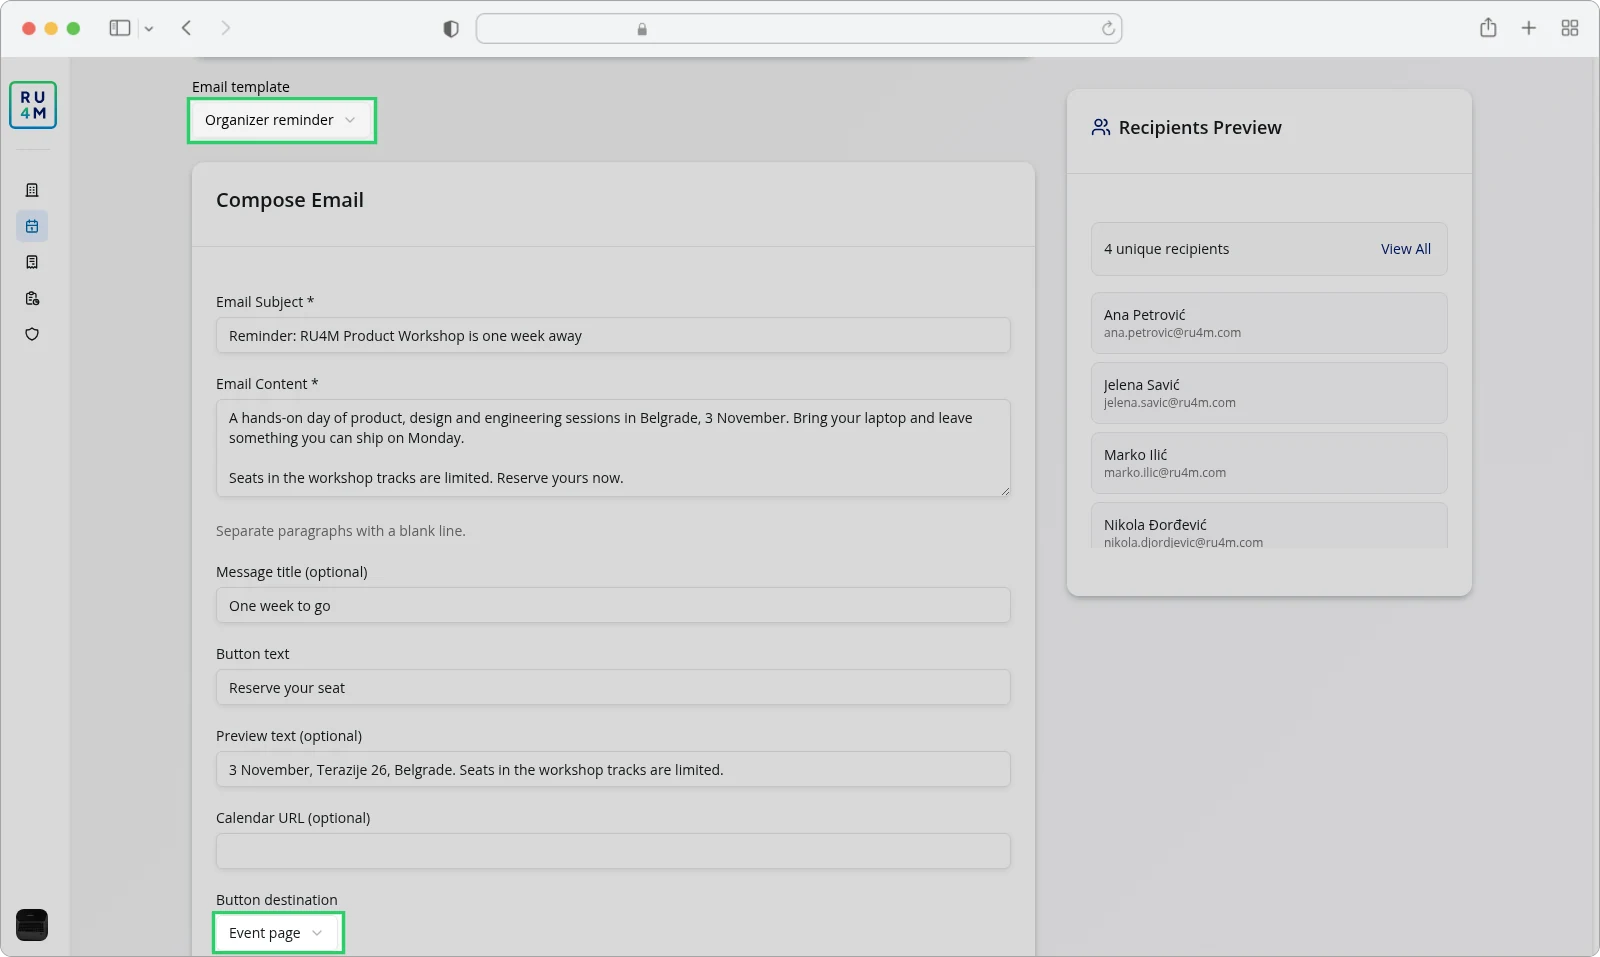Click the Recipients Preview heading
This screenshot has width=1600, height=957.
coord(1200,127)
